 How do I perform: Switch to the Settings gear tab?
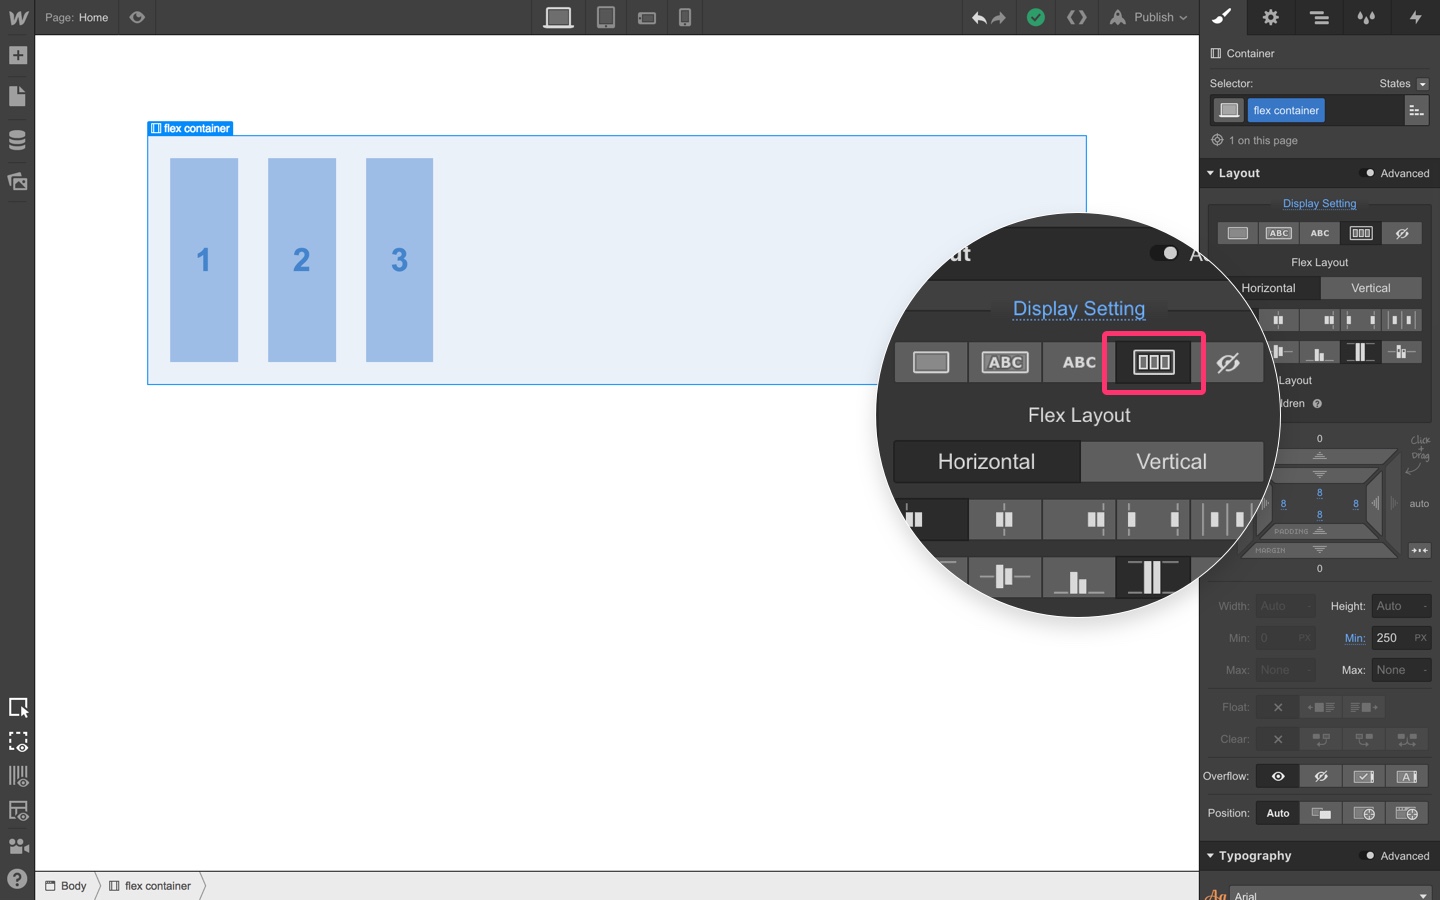point(1270,18)
